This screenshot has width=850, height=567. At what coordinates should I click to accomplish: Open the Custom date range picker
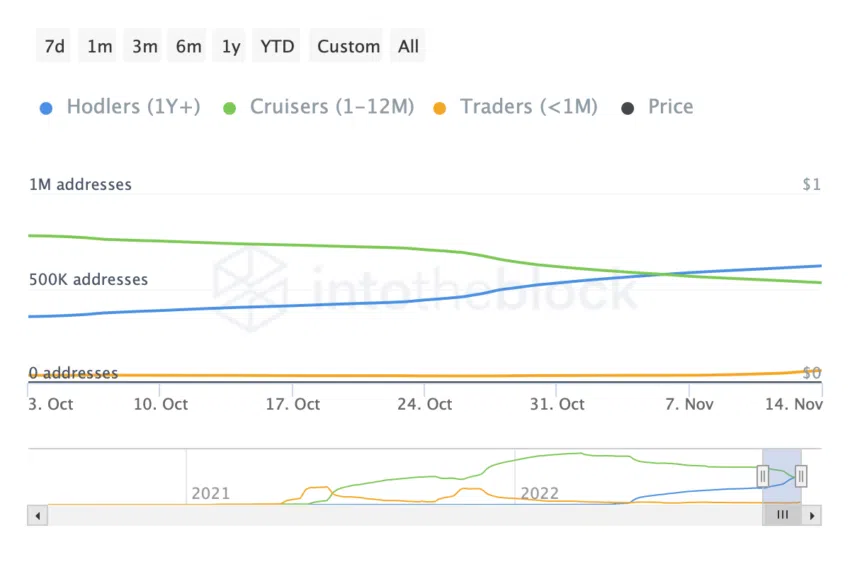tap(349, 46)
